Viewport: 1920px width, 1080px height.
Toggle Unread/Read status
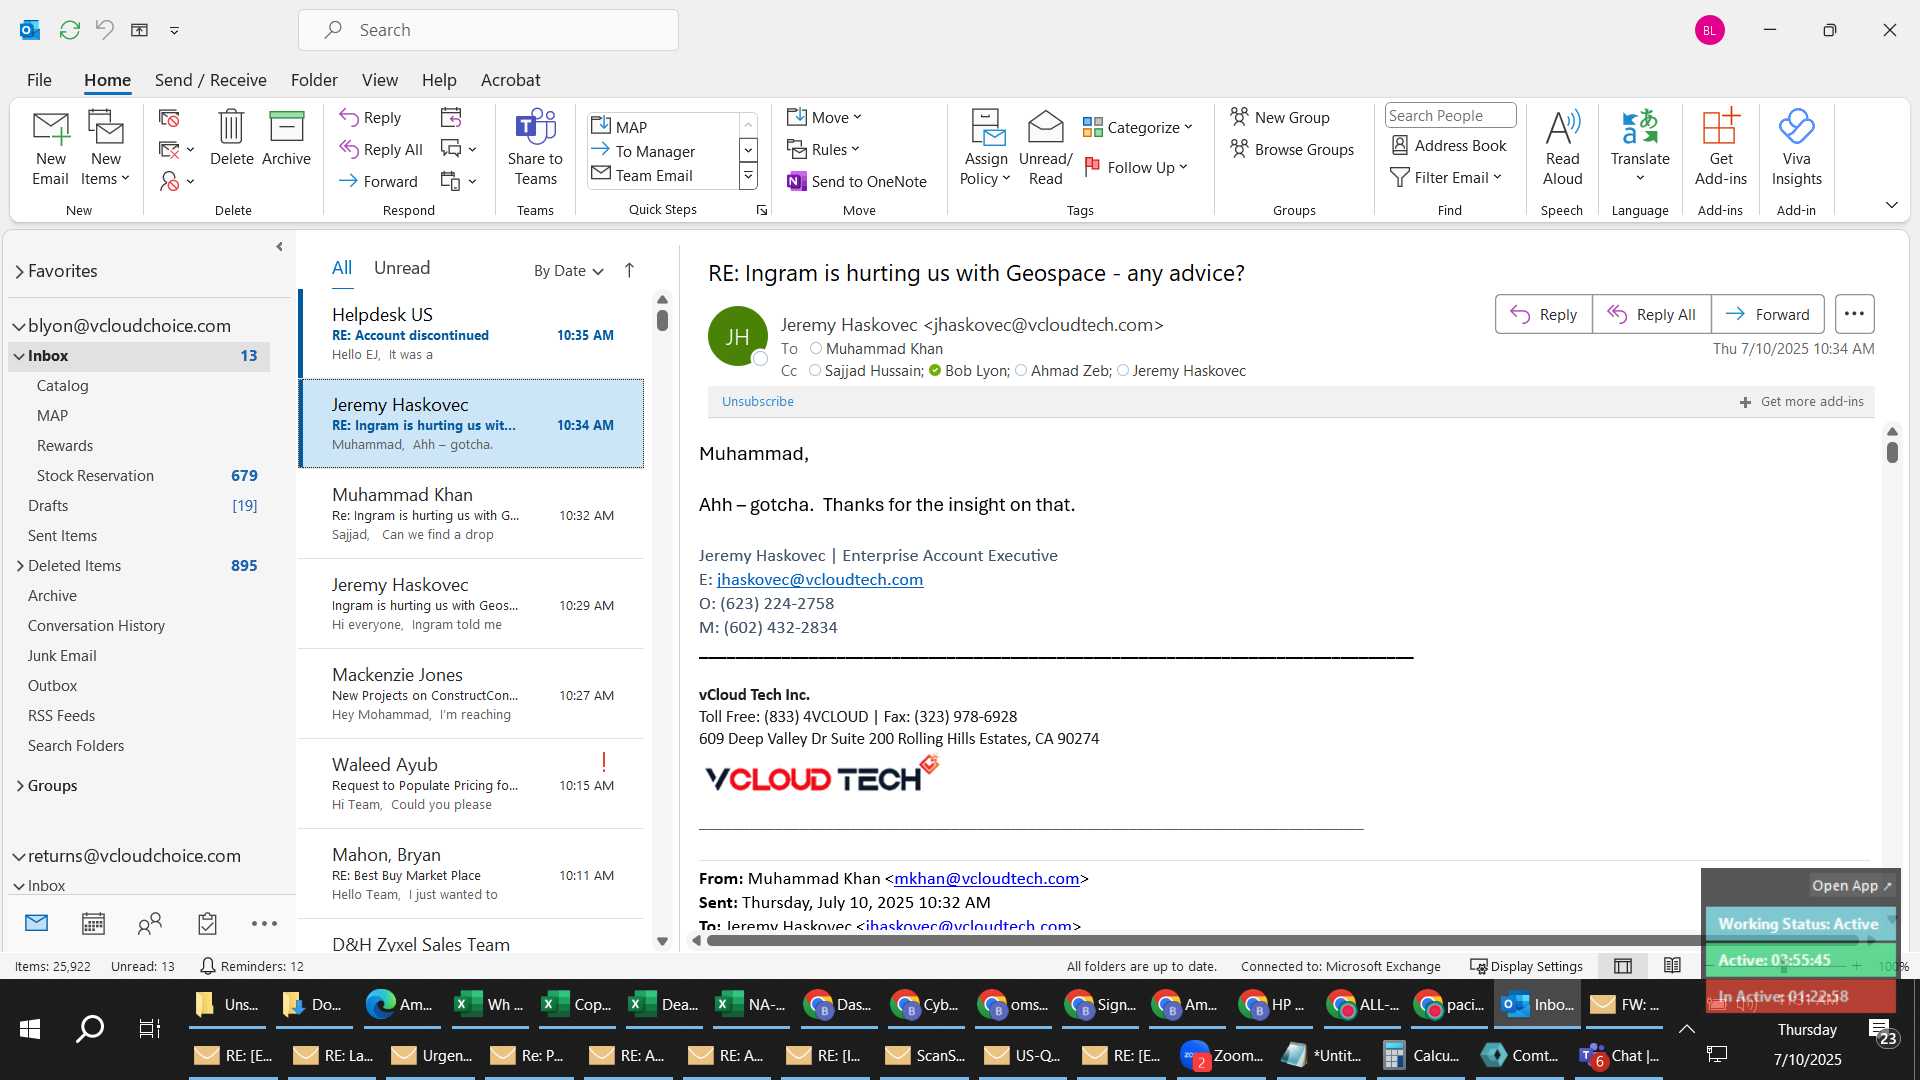click(1045, 148)
